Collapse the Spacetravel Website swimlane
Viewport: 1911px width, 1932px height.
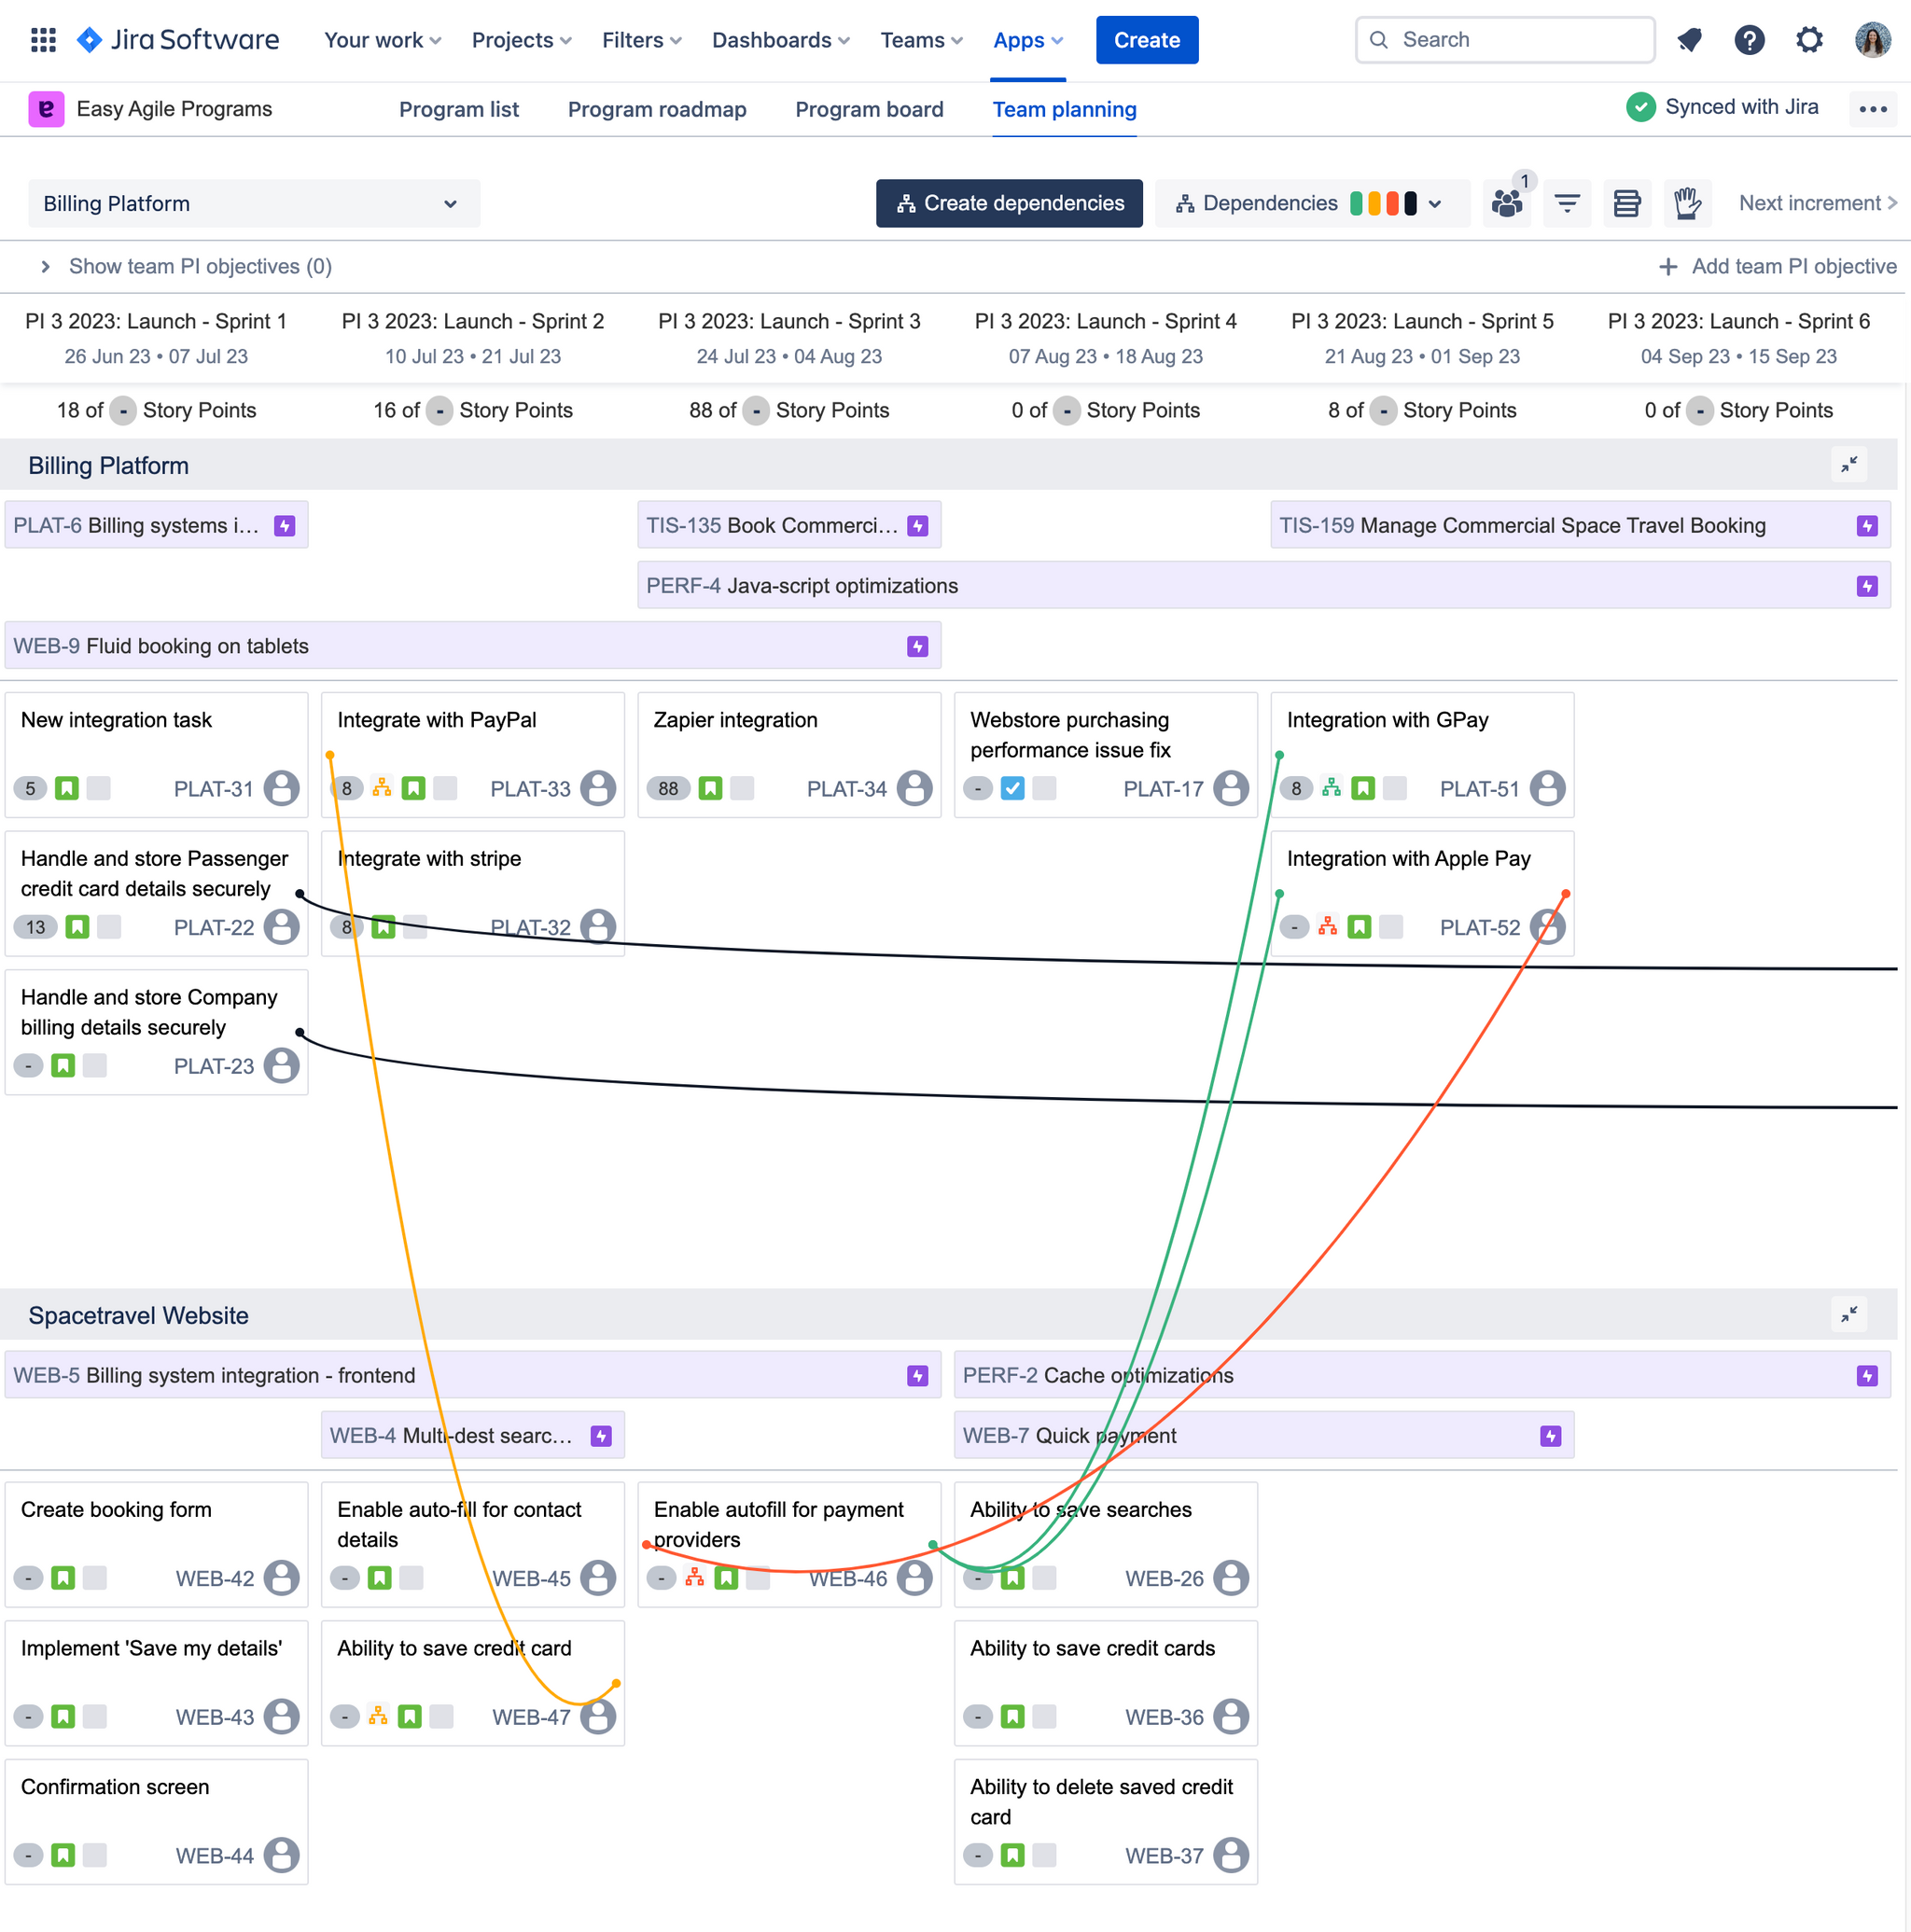click(x=1849, y=1314)
